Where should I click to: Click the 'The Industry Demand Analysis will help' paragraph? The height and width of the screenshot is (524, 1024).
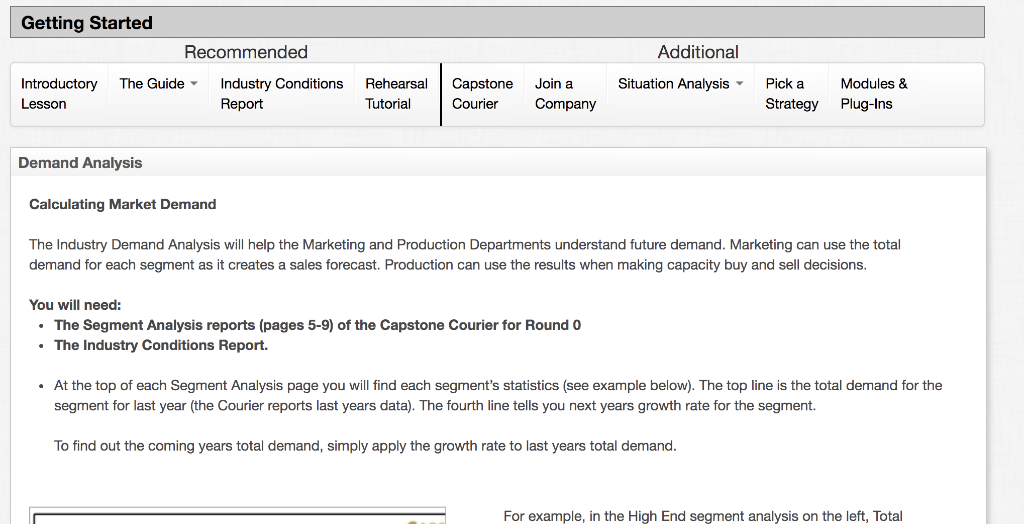point(465,254)
